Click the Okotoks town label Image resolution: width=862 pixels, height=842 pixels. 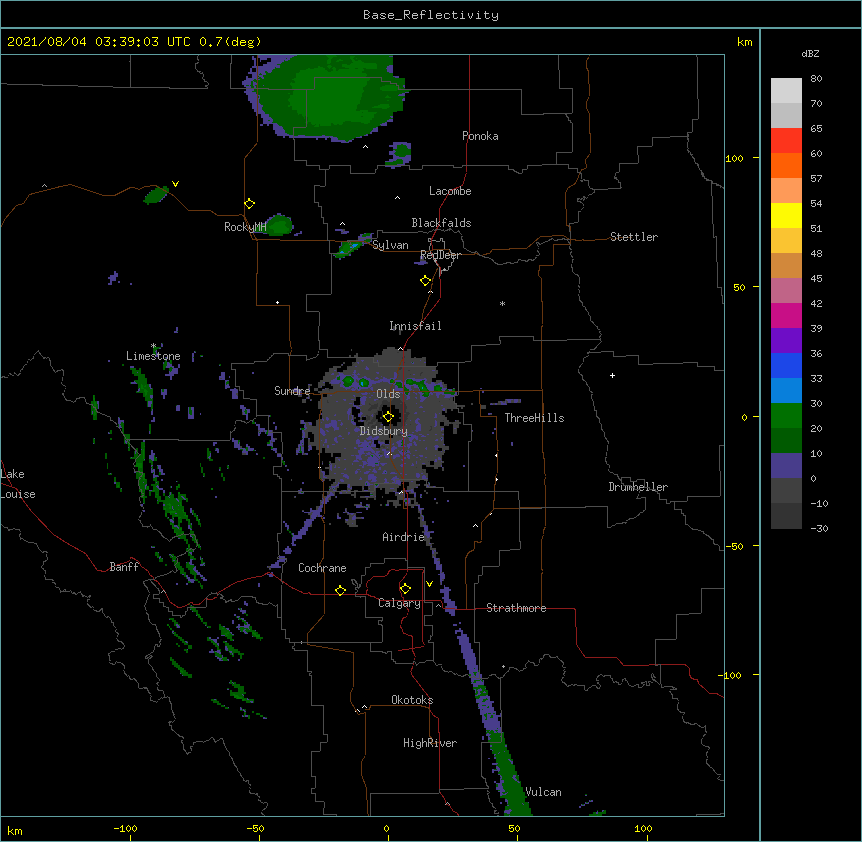(x=412, y=700)
